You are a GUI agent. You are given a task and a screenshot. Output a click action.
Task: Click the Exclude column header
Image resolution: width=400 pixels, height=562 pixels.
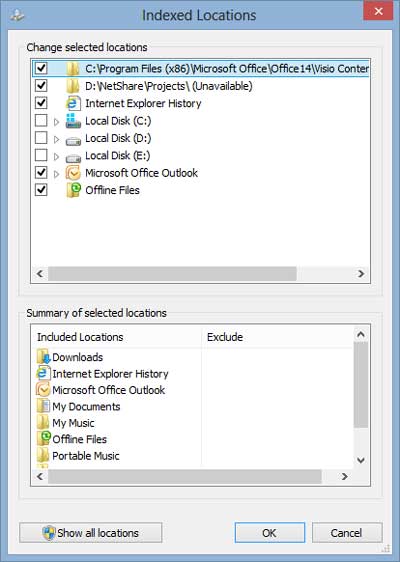point(278,337)
